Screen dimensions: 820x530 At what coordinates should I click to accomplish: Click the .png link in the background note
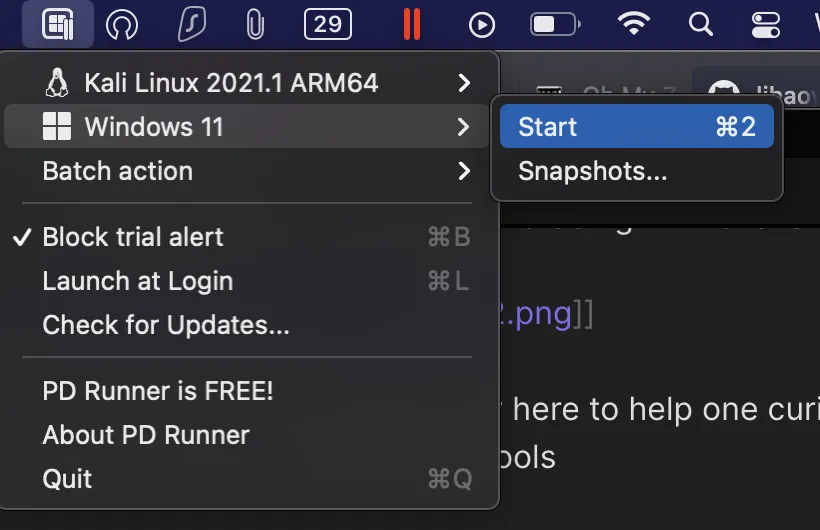[536, 314]
